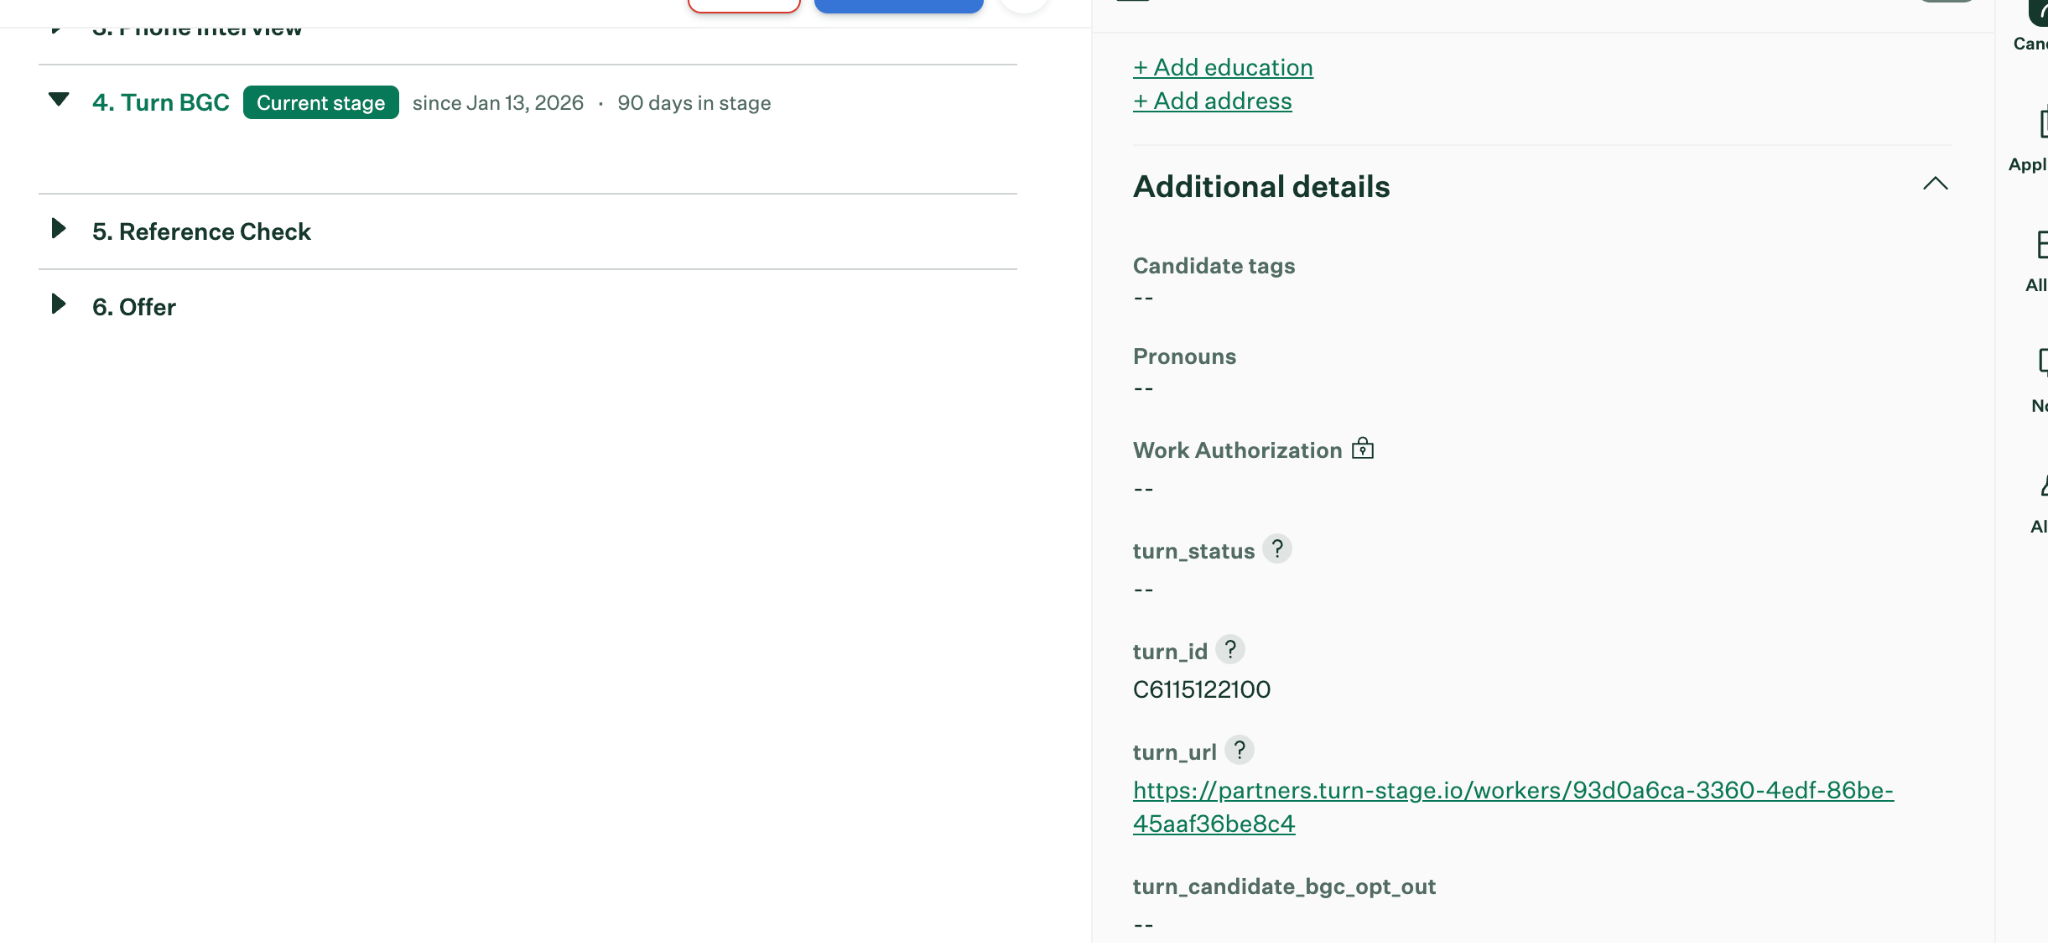Click the red-outlined button at top
This screenshot has width=2048, height=943.
tap(745, 5)
